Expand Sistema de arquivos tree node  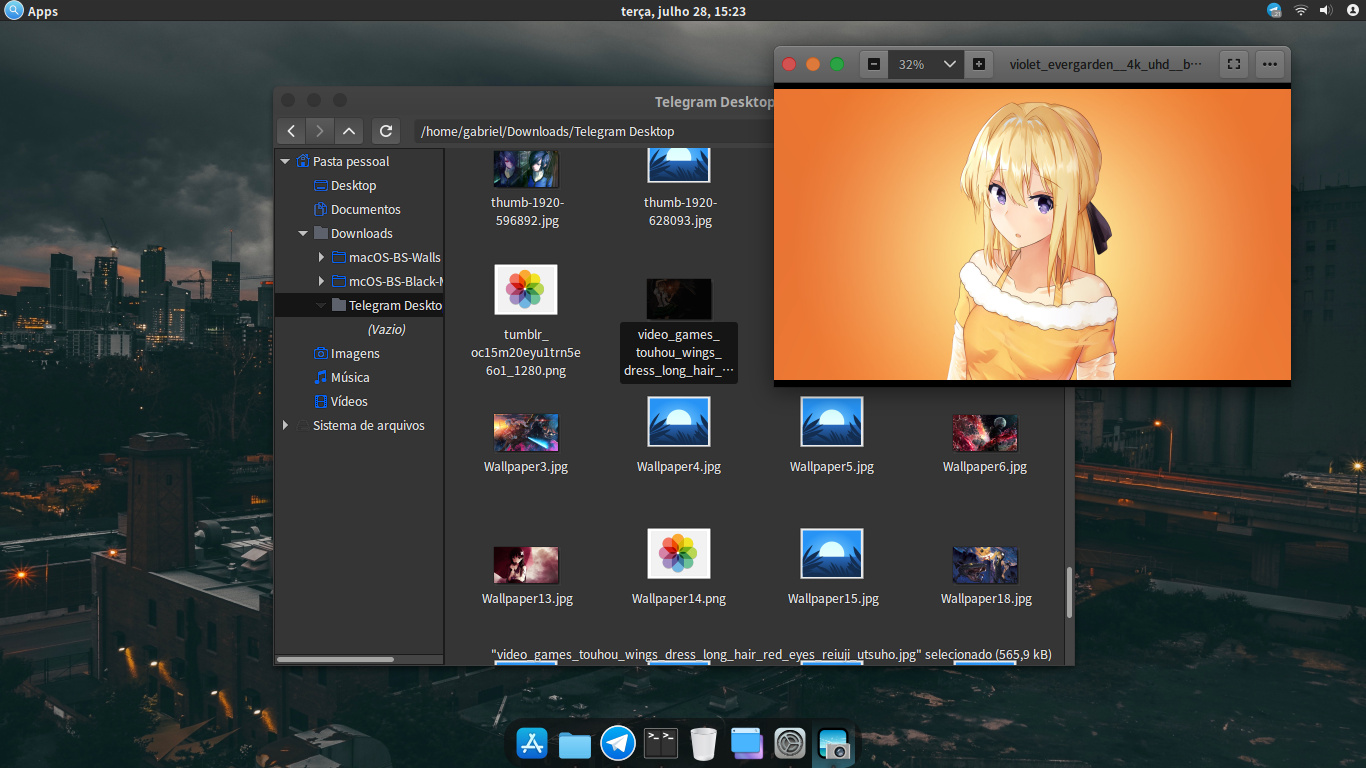click(286, 426)
